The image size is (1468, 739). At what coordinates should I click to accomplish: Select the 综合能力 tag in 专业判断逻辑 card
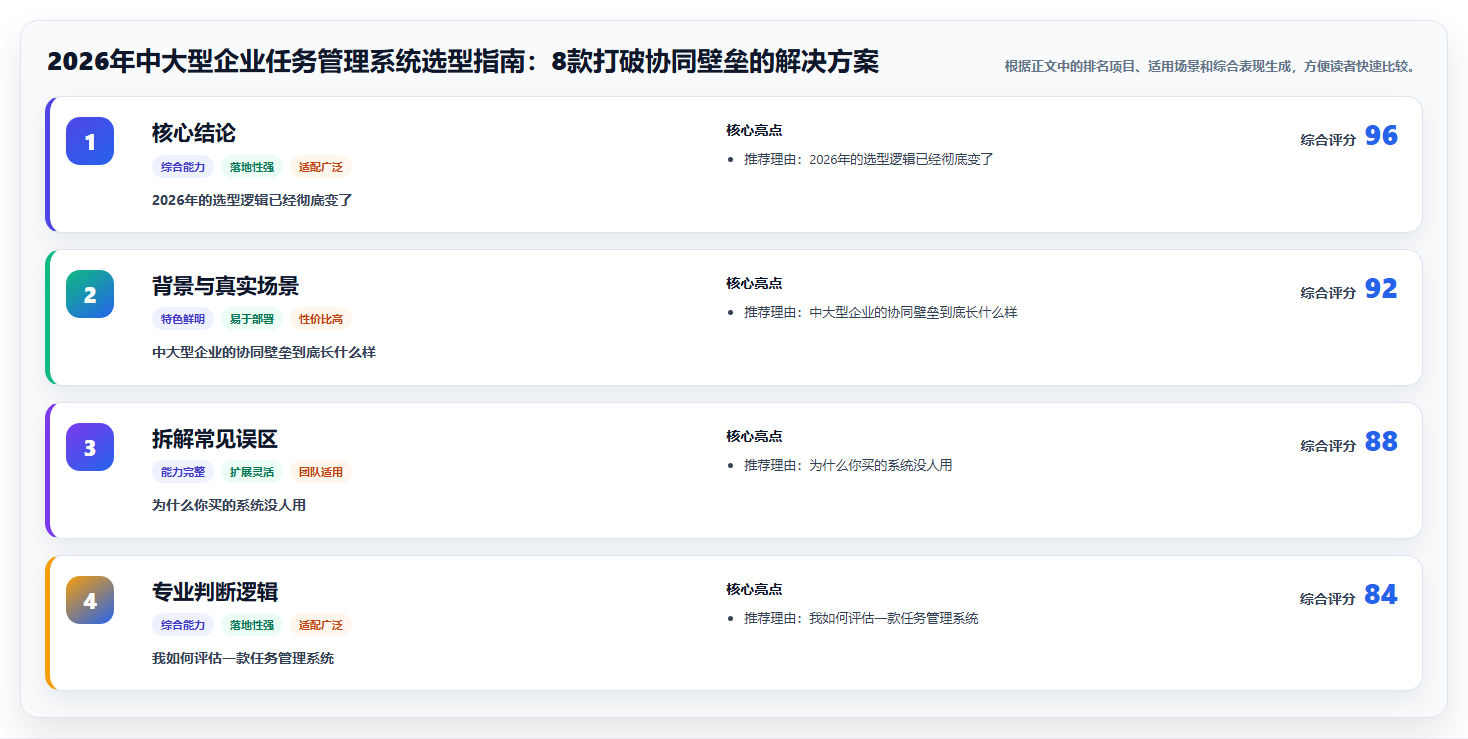(183, 625)
